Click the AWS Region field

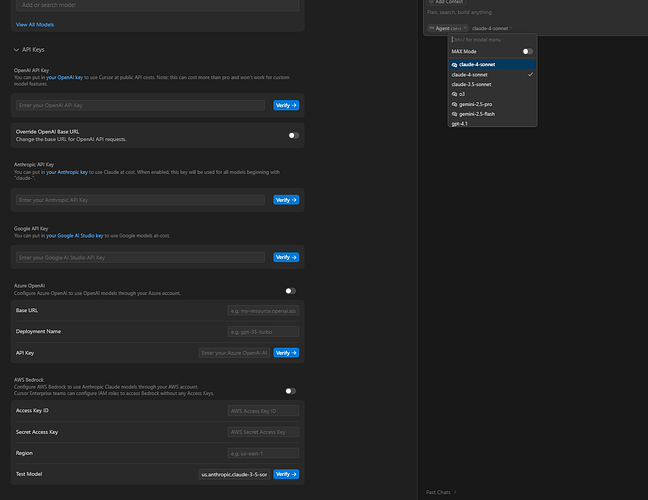coord(263,453)
